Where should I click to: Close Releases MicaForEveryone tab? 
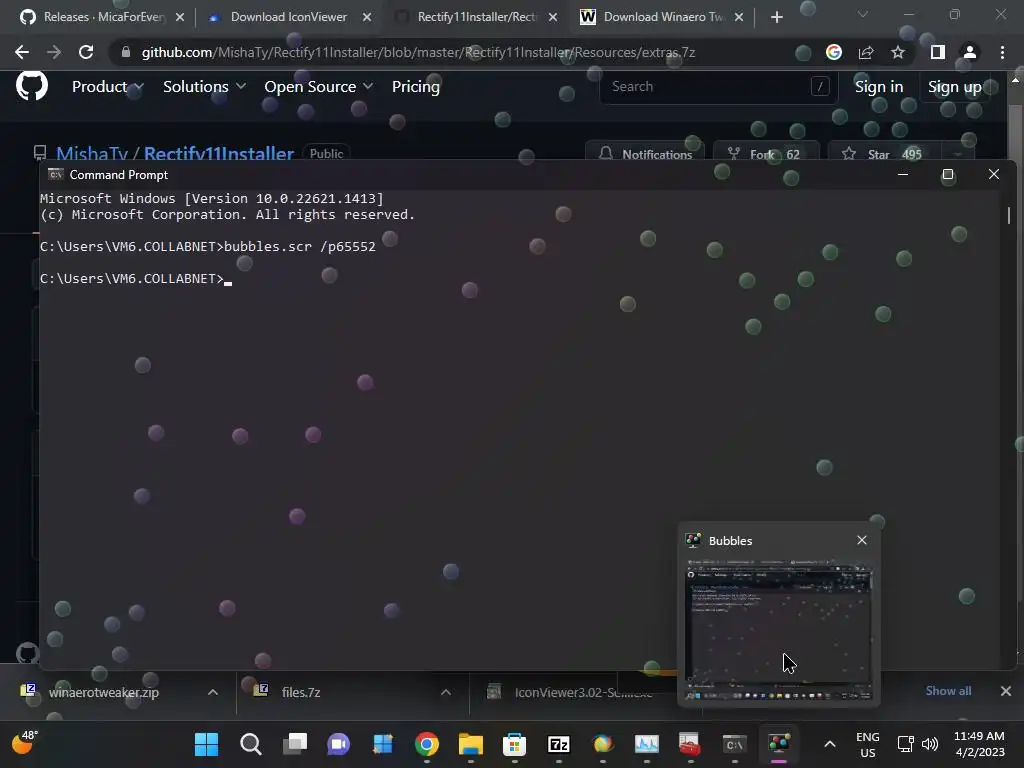click(180, 17)
